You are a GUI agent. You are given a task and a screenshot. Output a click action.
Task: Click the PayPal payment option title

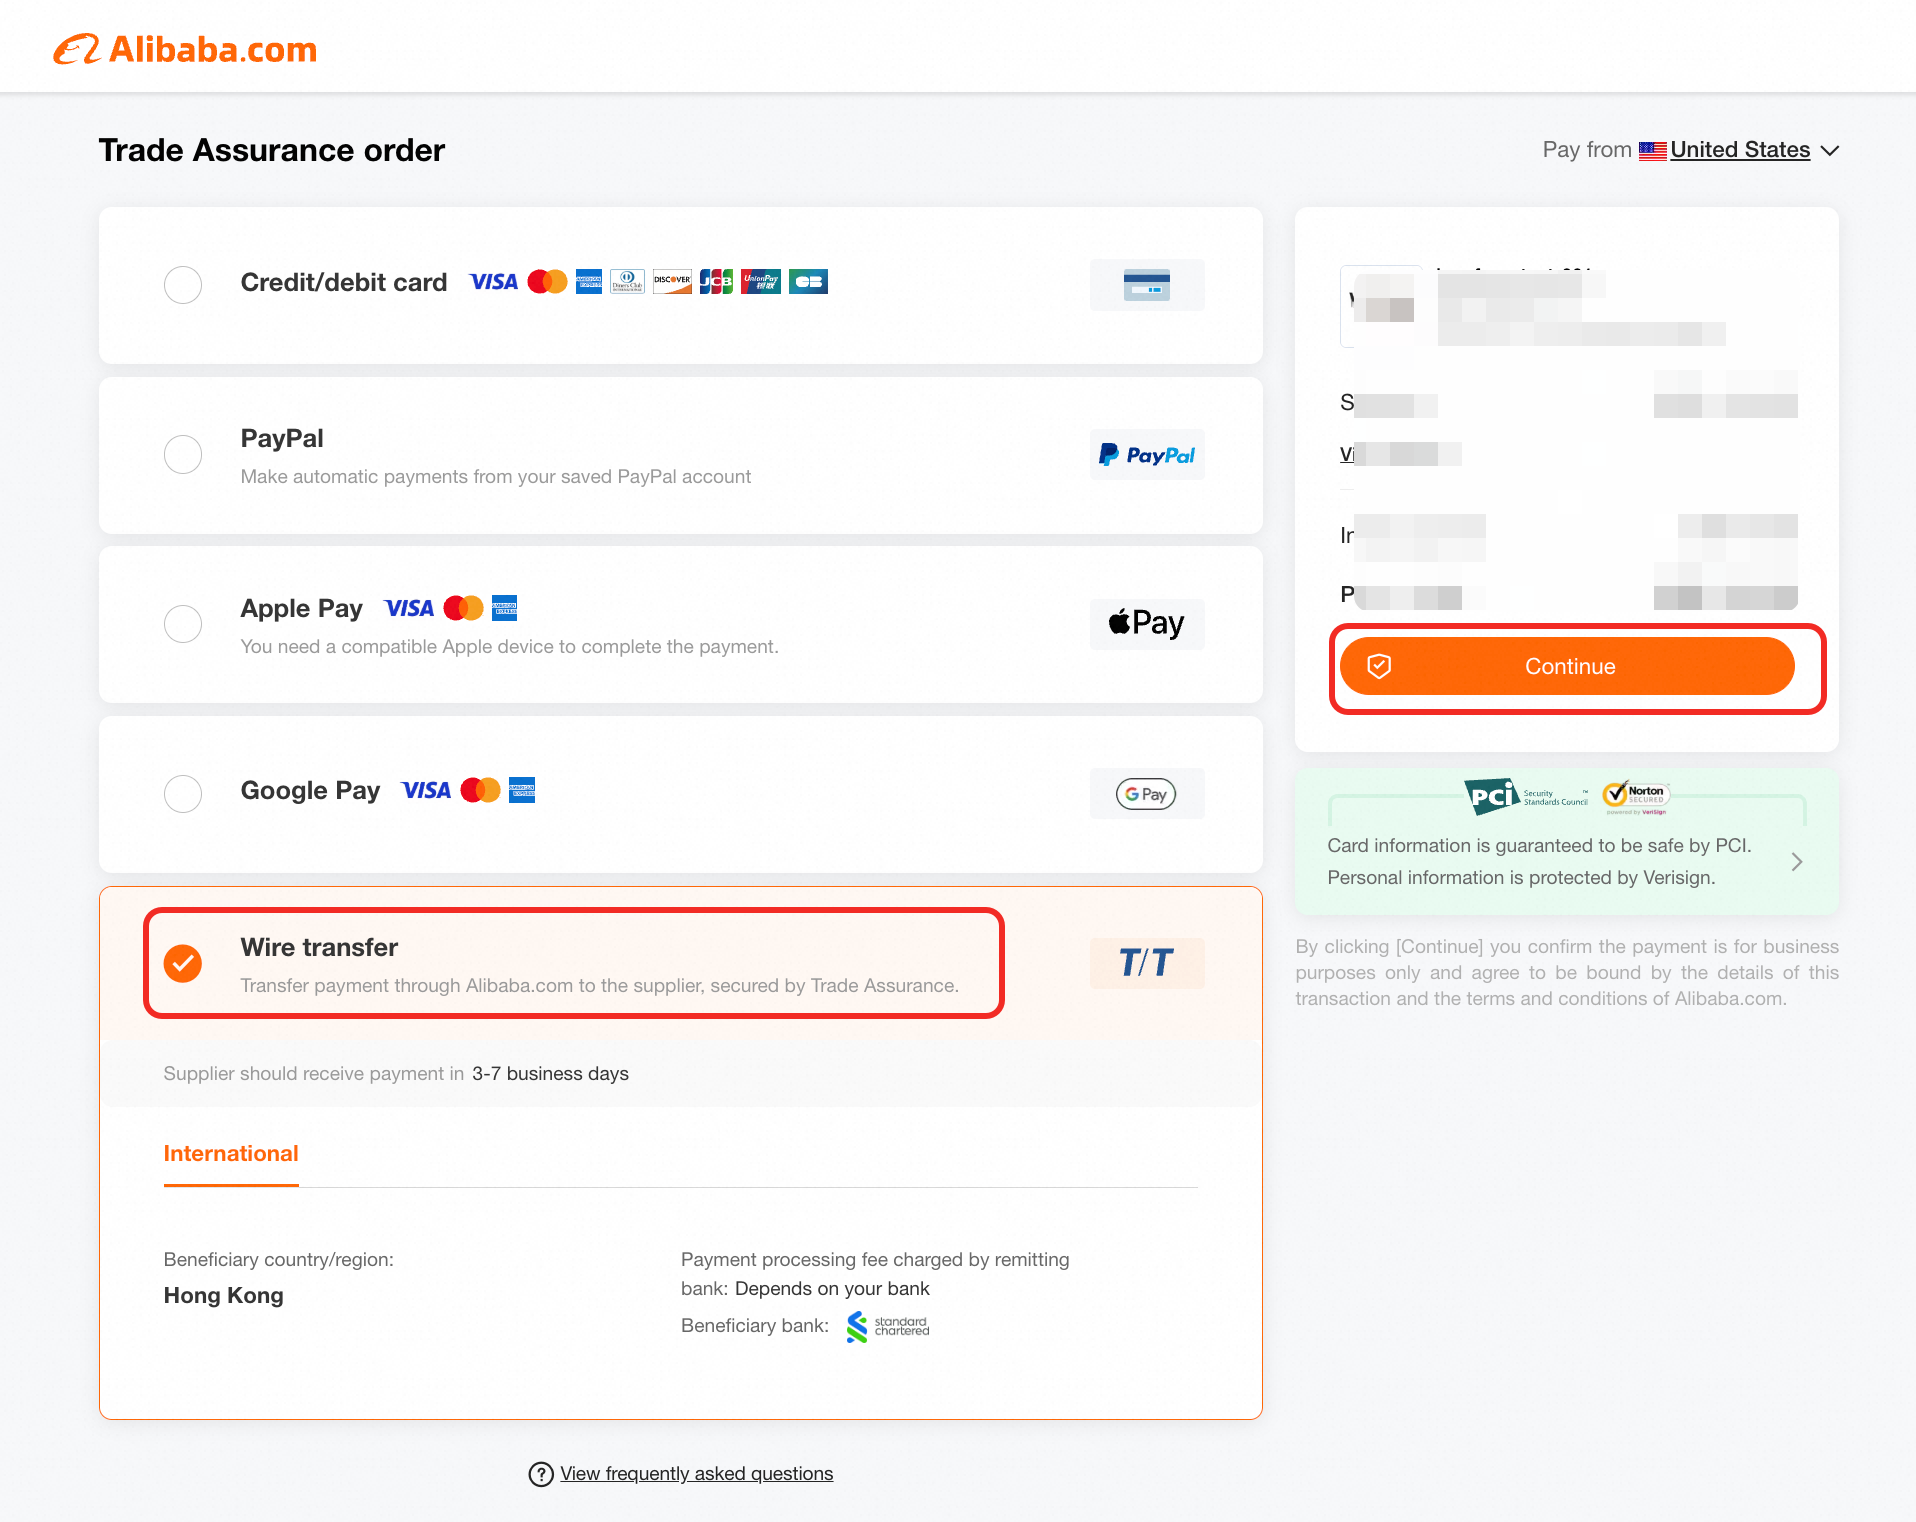pos(282,438)
